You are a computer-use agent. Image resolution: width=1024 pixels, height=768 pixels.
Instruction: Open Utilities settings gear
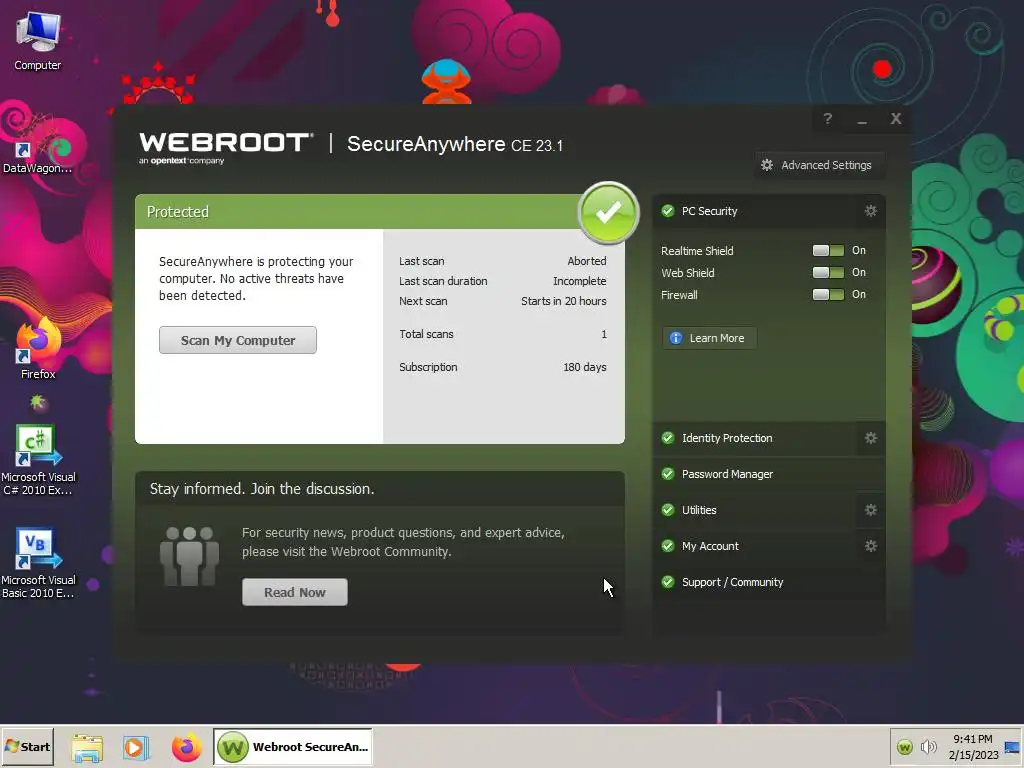tap(871, 510)
